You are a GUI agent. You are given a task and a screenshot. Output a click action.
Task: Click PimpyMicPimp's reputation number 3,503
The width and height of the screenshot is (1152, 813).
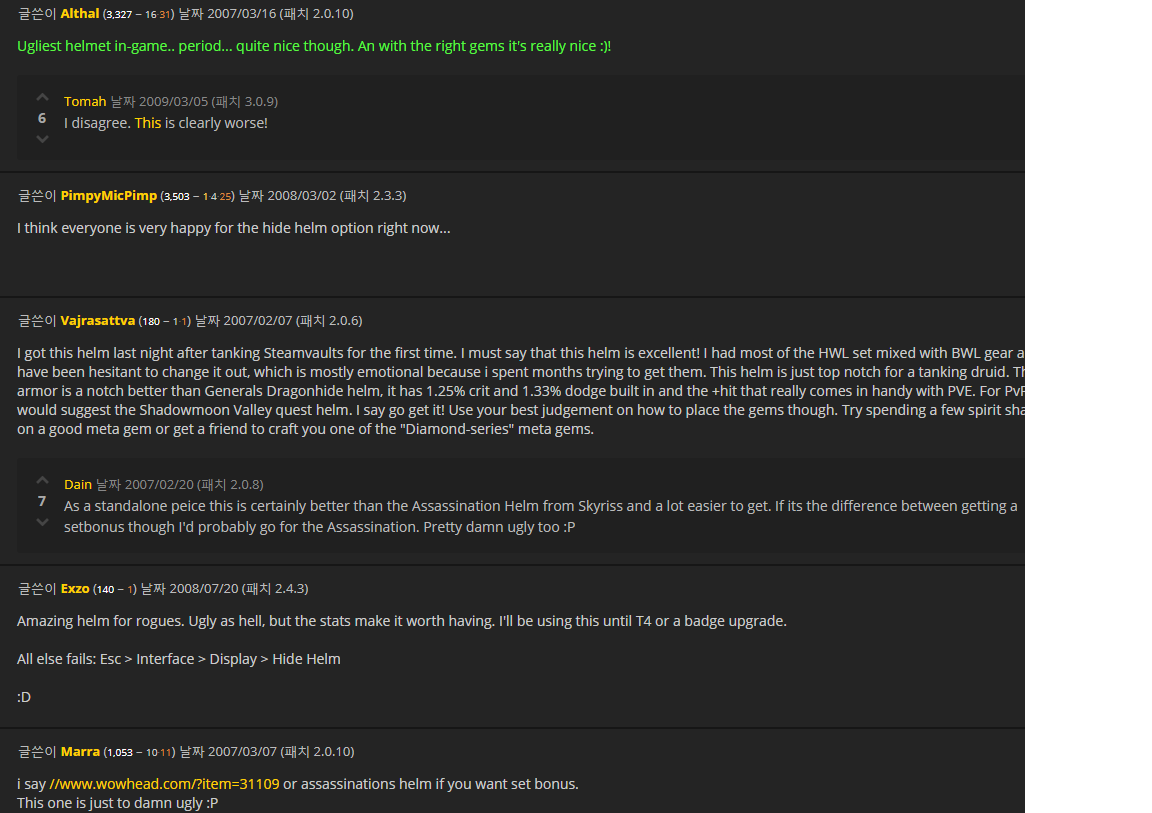point(175,196)
